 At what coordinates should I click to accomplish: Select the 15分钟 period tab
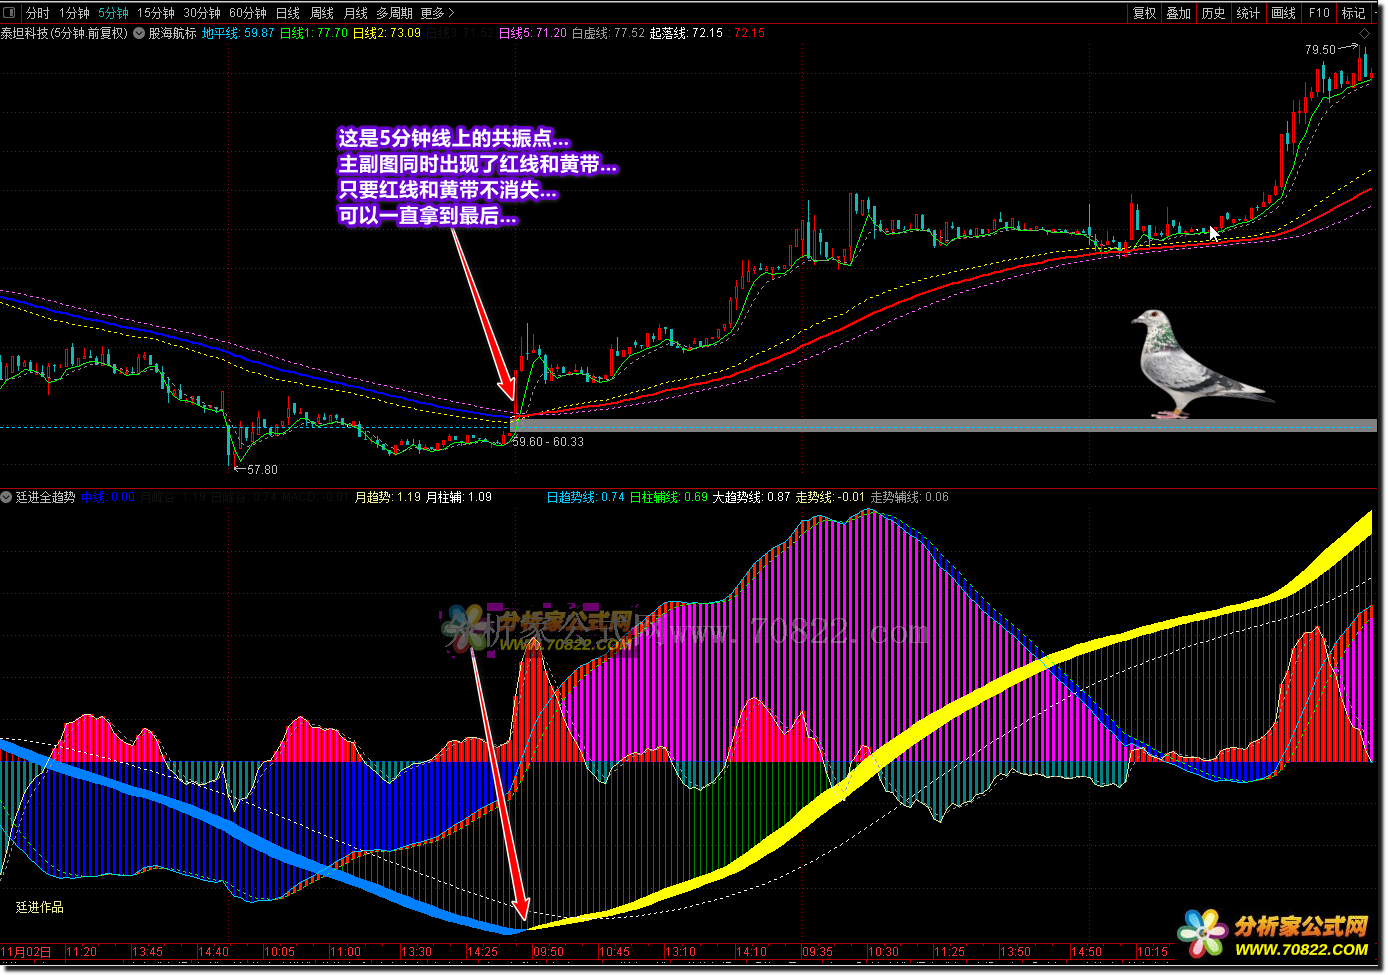[x=156, y=13]
